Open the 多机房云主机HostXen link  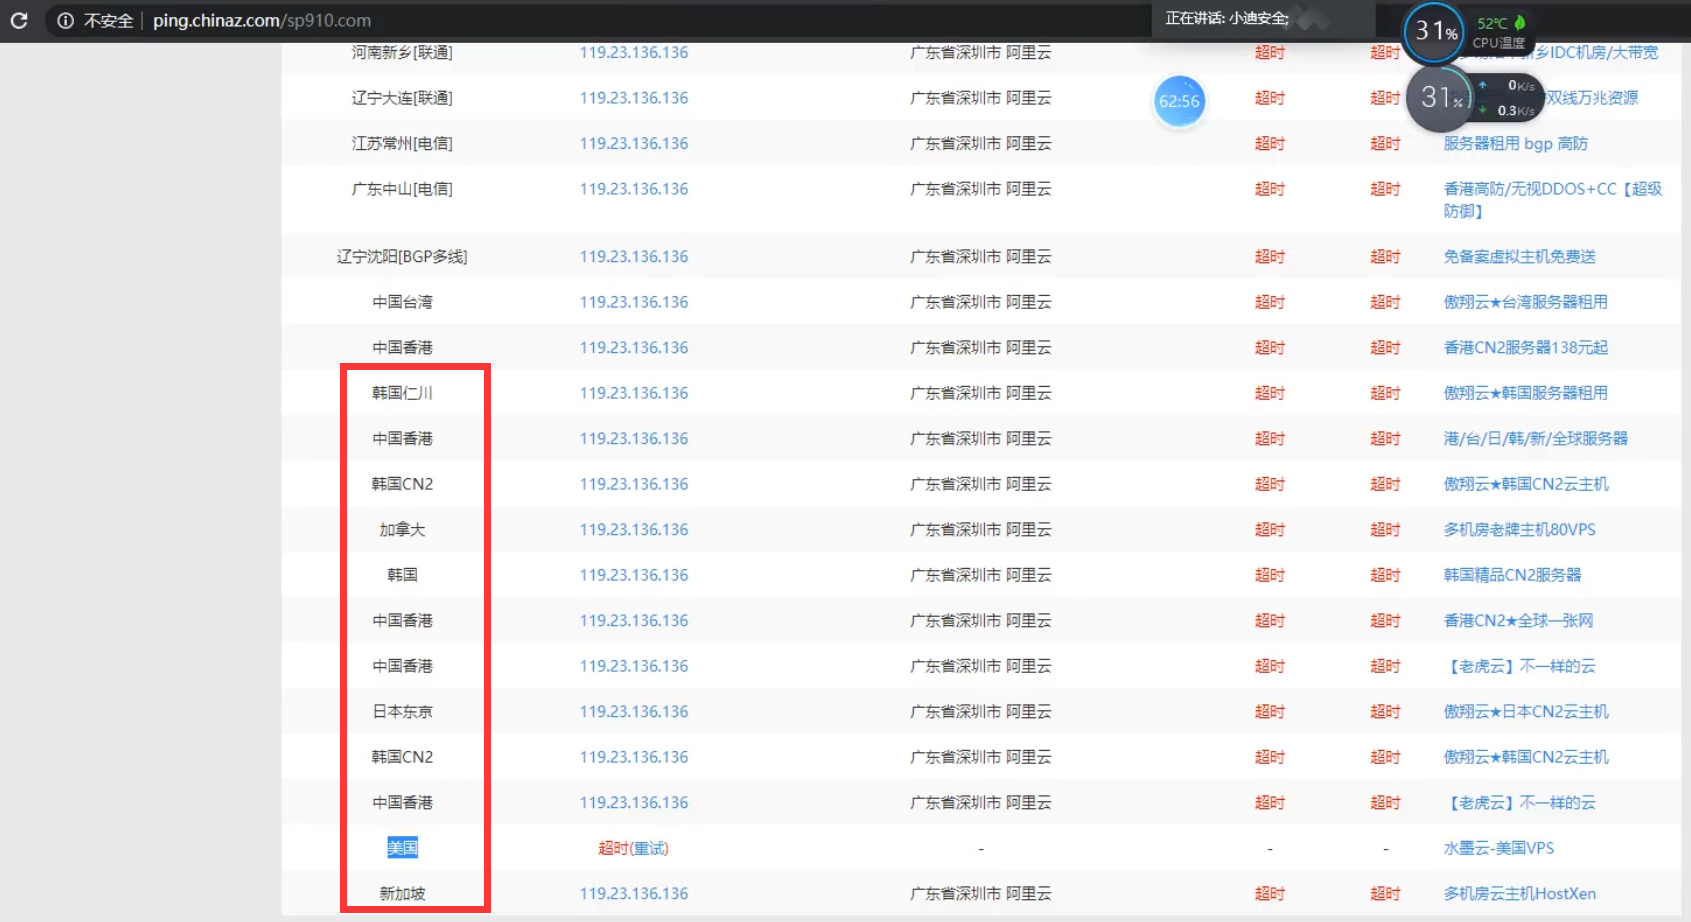click(1519, 894)
